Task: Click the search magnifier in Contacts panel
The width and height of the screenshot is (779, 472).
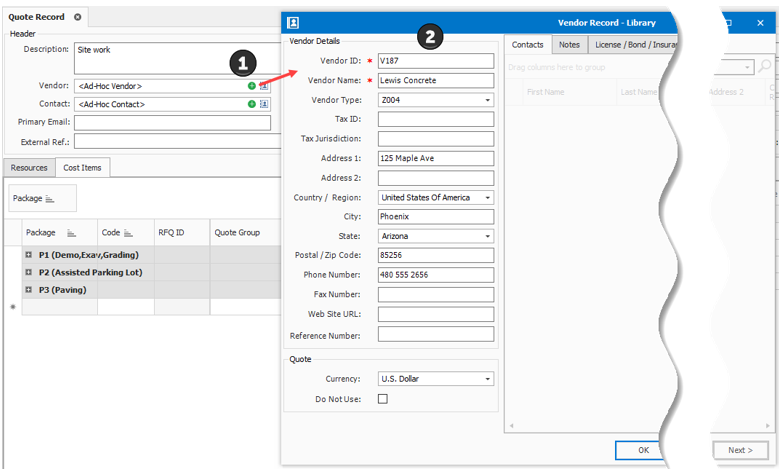Action: coord(765,67)
